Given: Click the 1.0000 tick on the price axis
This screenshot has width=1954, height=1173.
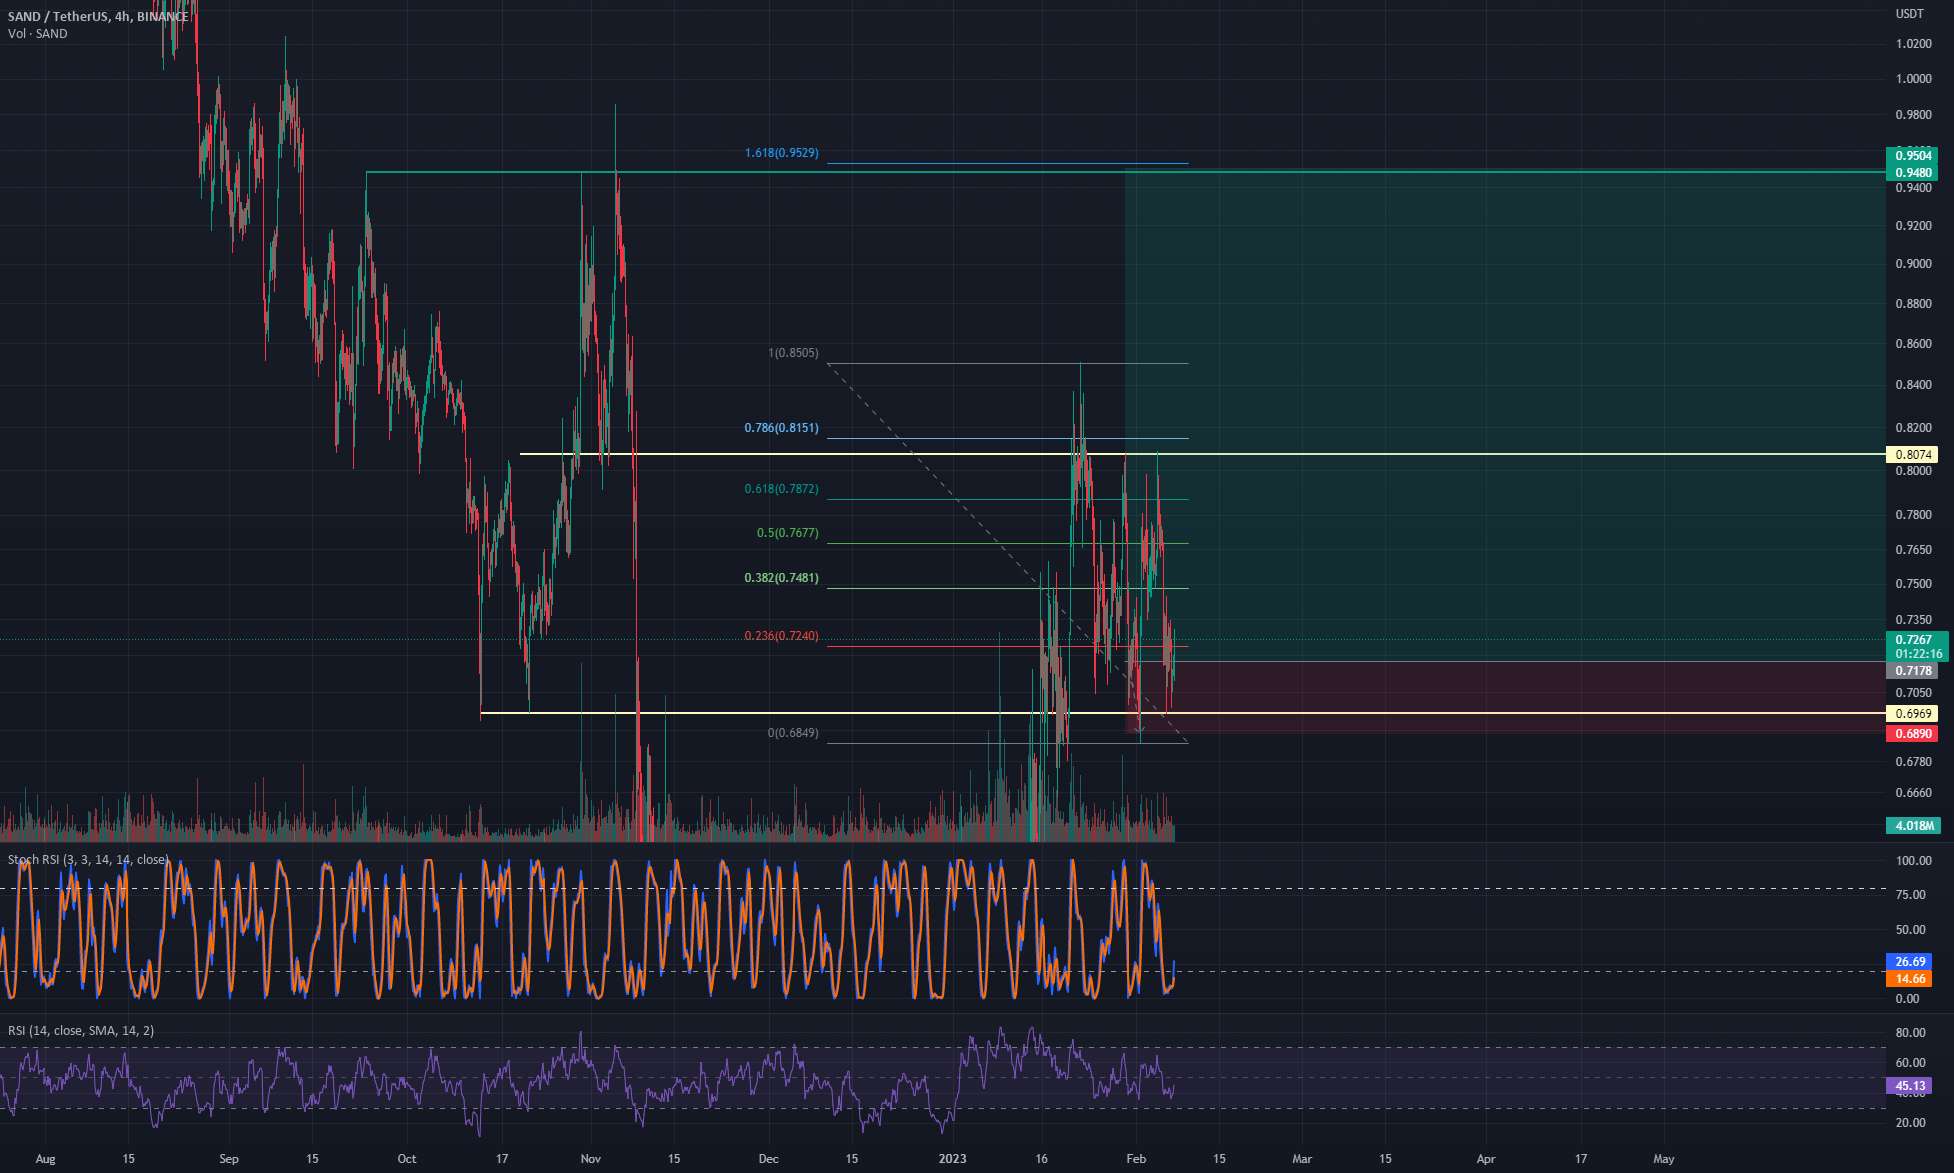Looking at the screenshot, I should (1914, 79).
